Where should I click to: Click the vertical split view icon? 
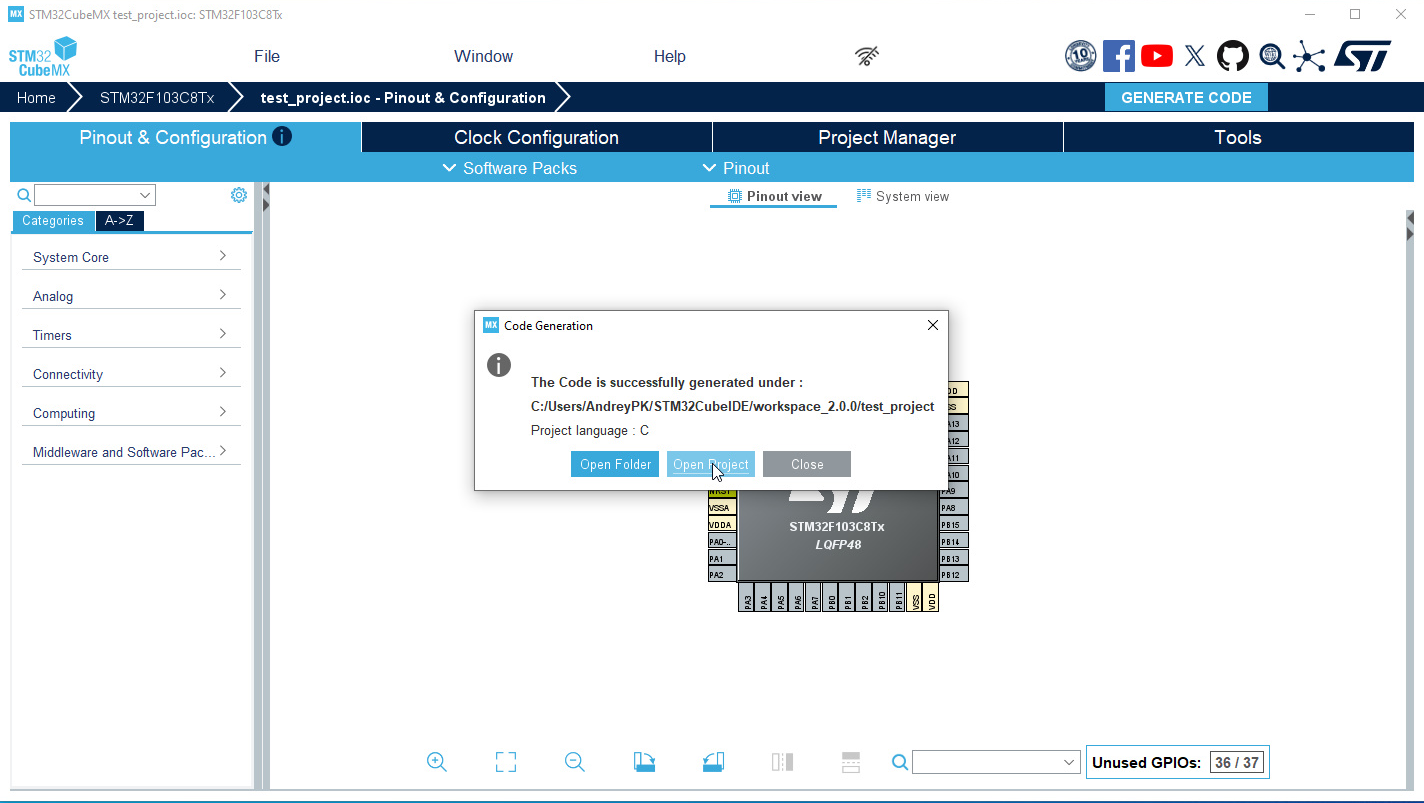pos(782,762)
